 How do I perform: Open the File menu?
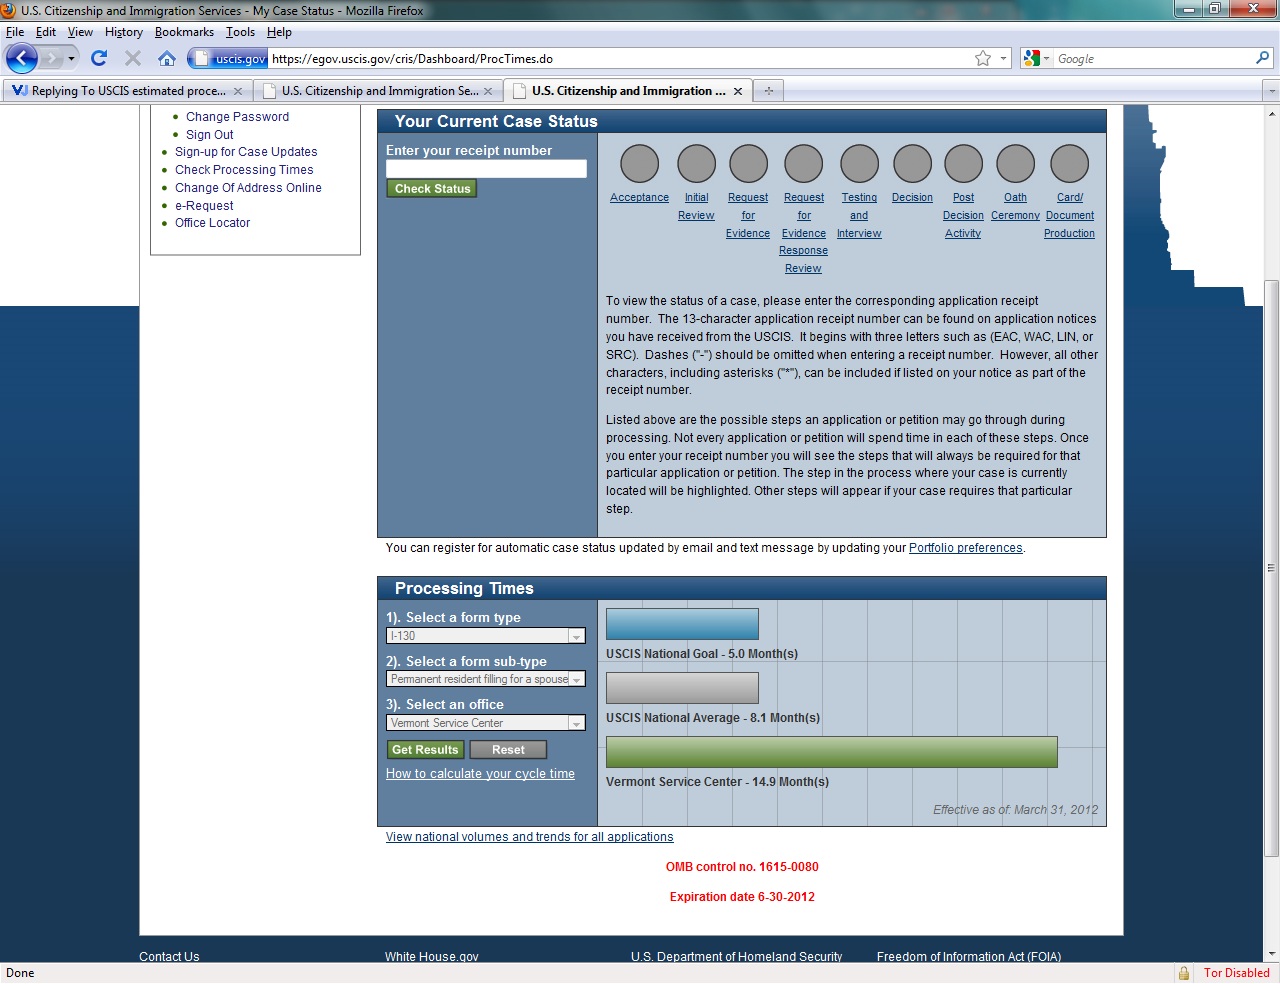[15, 32]
